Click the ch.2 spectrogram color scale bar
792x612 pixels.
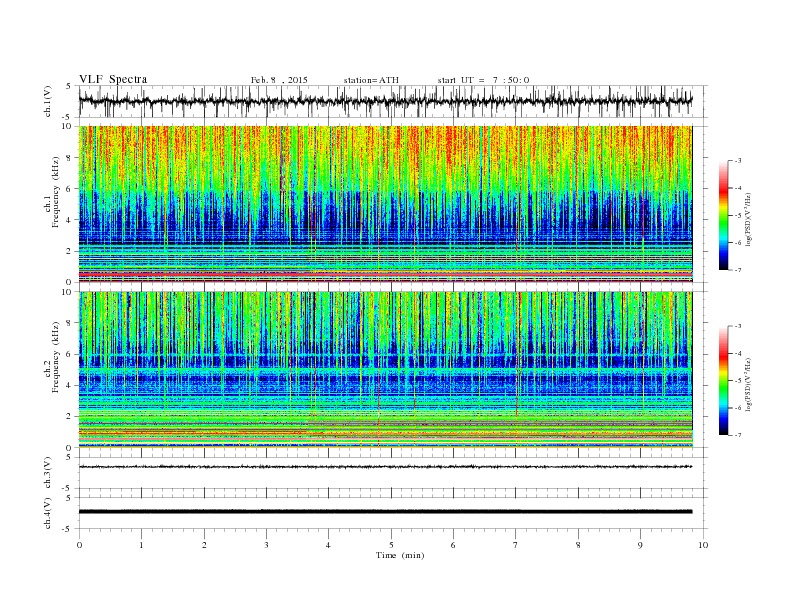pos(723,380)
